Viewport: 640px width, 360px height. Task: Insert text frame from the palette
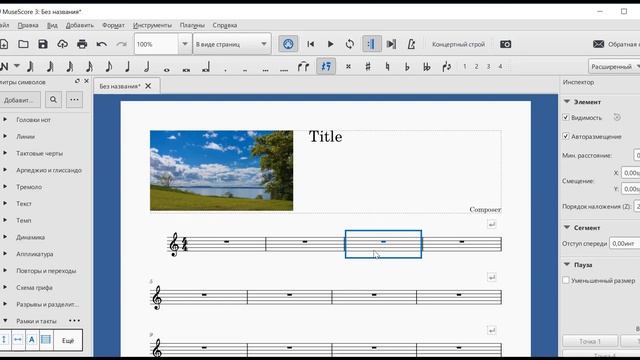(32, 340)
